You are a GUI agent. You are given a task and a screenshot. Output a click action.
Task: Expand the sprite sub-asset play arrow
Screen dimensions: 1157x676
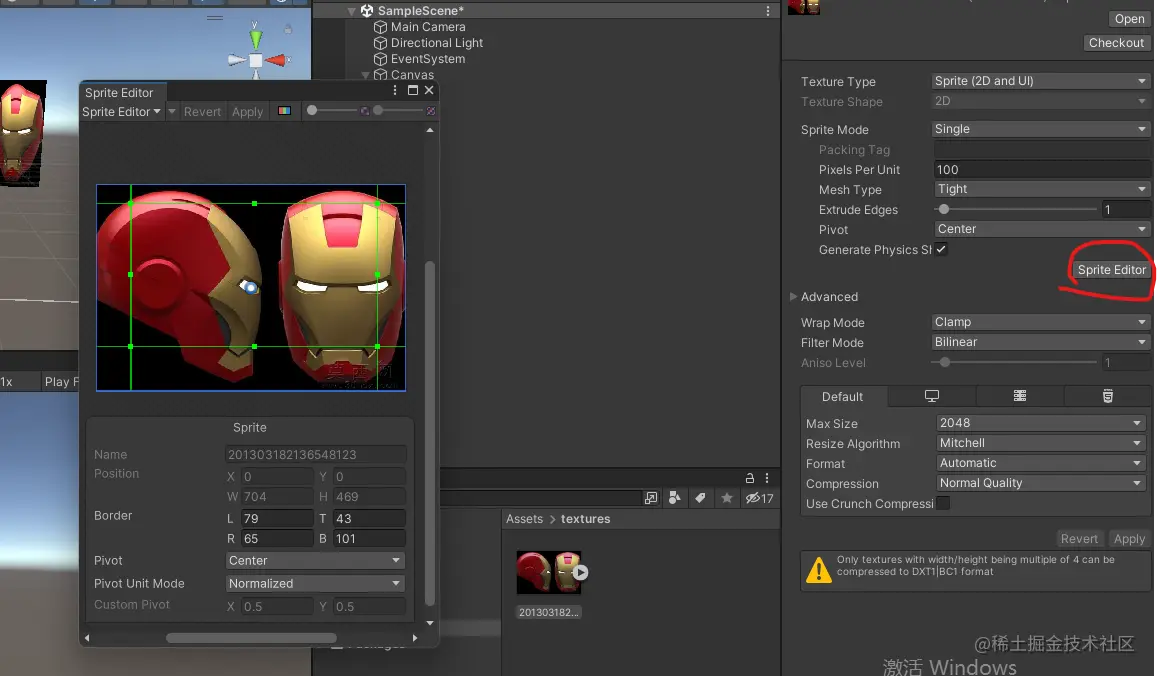point(581,572)
